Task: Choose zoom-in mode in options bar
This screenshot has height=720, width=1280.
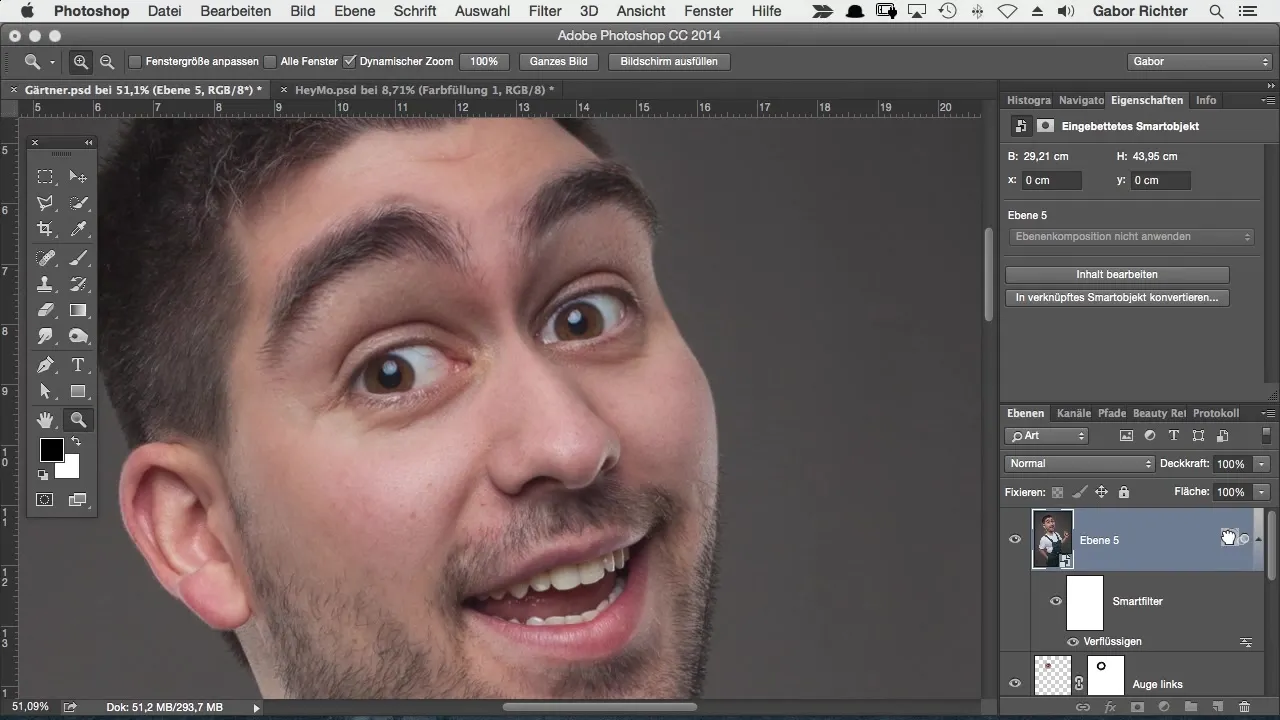Action: (x=81, y=61)
